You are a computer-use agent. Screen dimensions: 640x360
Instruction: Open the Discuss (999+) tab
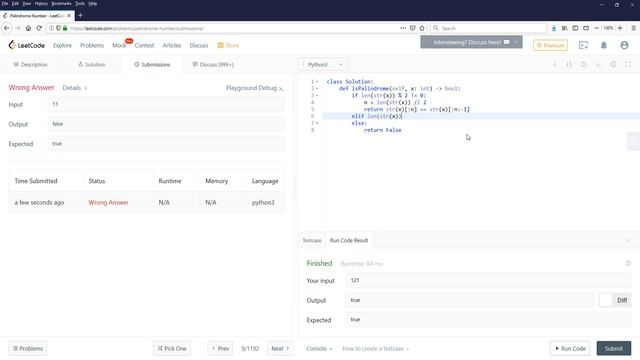pyautogui.click(x=213, y=64)
